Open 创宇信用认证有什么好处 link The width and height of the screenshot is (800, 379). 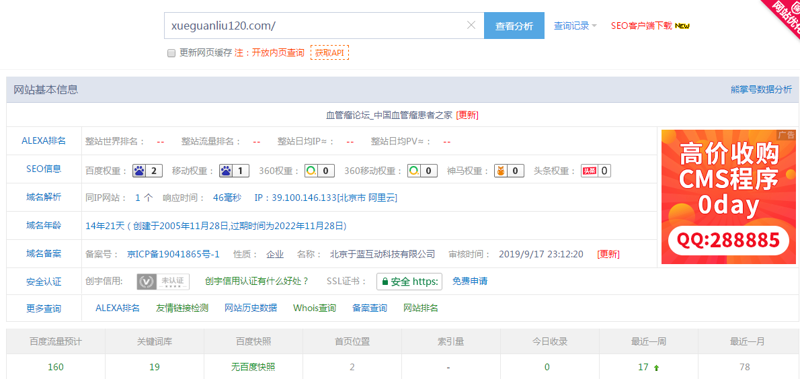(257, 281)
